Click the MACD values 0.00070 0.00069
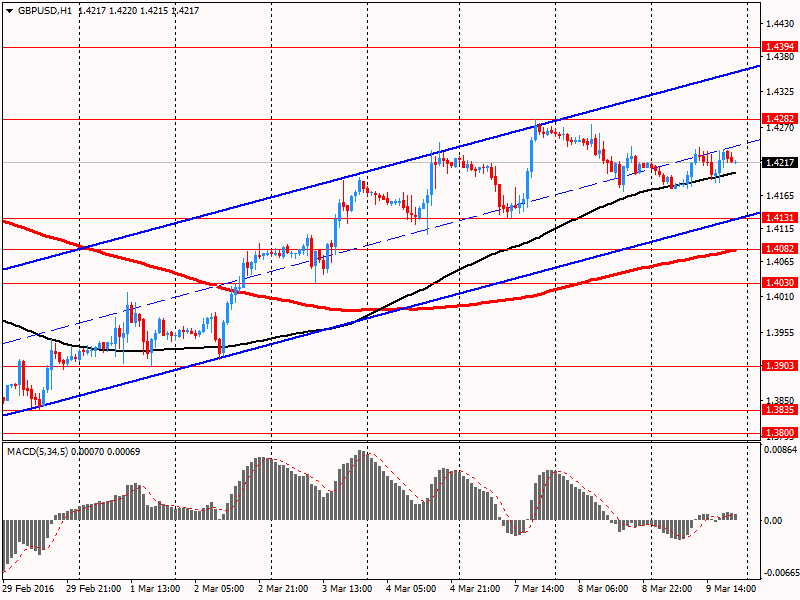Viewport: 800px width, 600px height. coord(106,452)
